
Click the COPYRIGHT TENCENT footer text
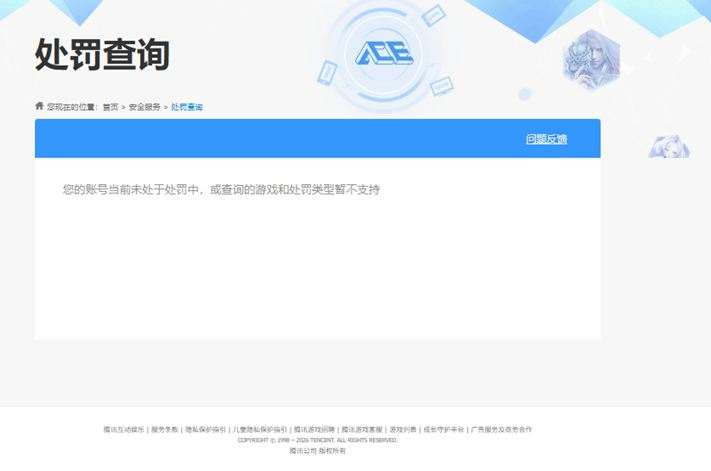pyautogui.click(x=317, y=440)
